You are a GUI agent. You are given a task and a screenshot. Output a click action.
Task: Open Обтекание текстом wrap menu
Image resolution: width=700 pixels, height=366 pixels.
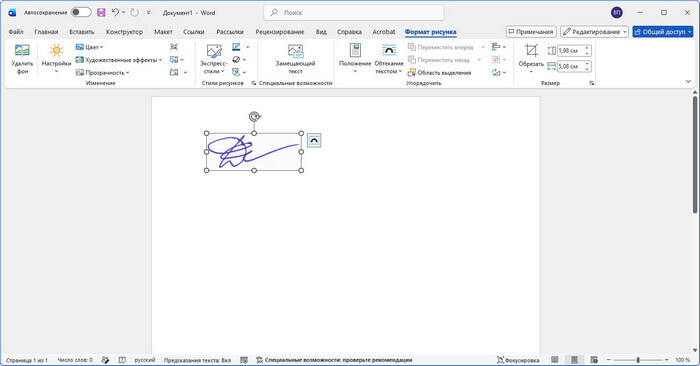coord(389,59)
